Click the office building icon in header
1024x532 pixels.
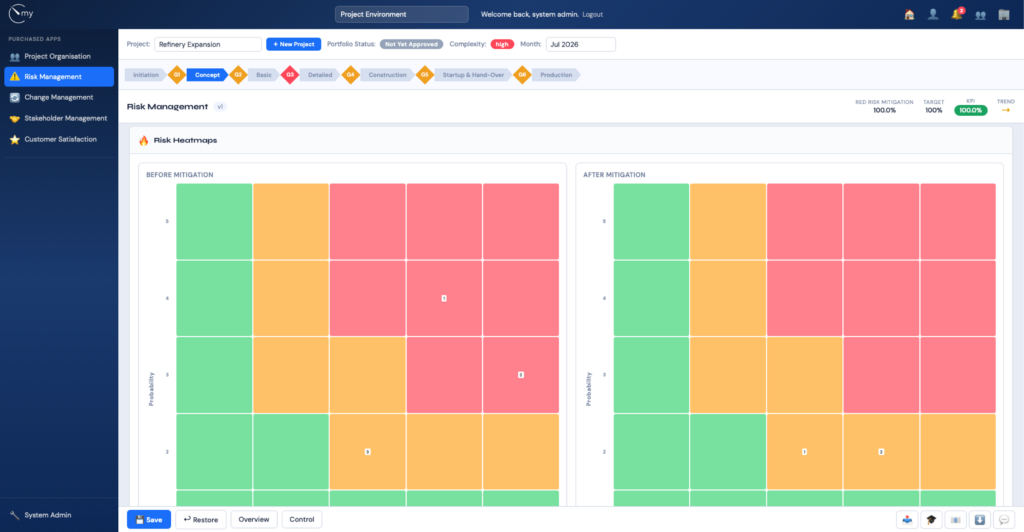[x=1004, y=14]
